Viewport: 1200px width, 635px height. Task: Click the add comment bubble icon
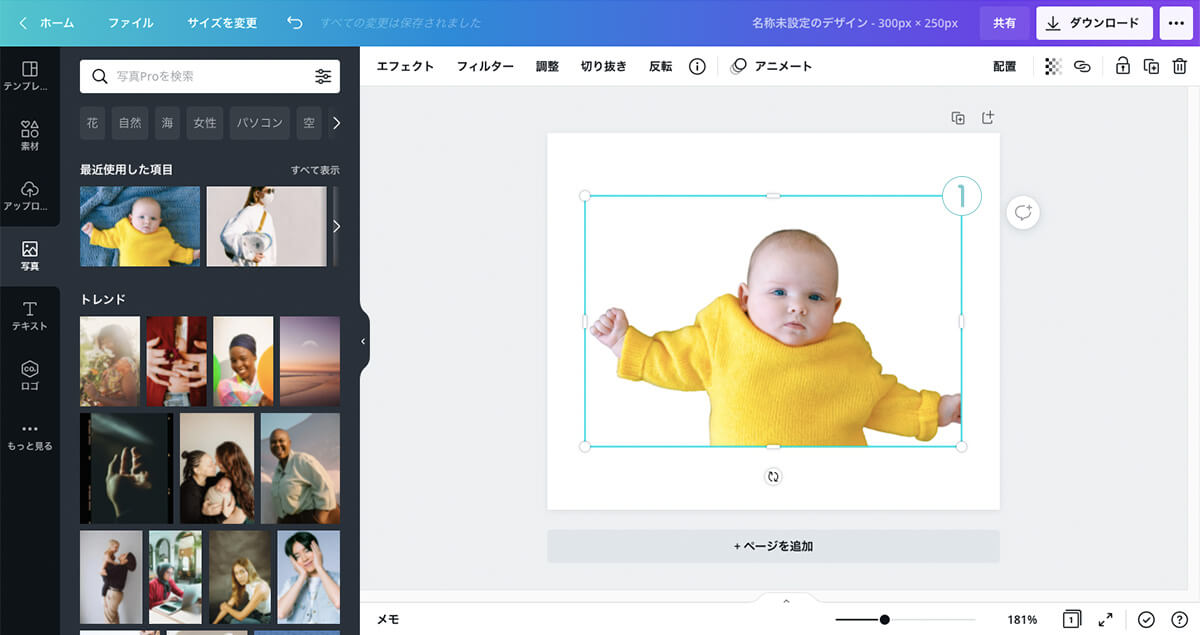point(1023,212)
